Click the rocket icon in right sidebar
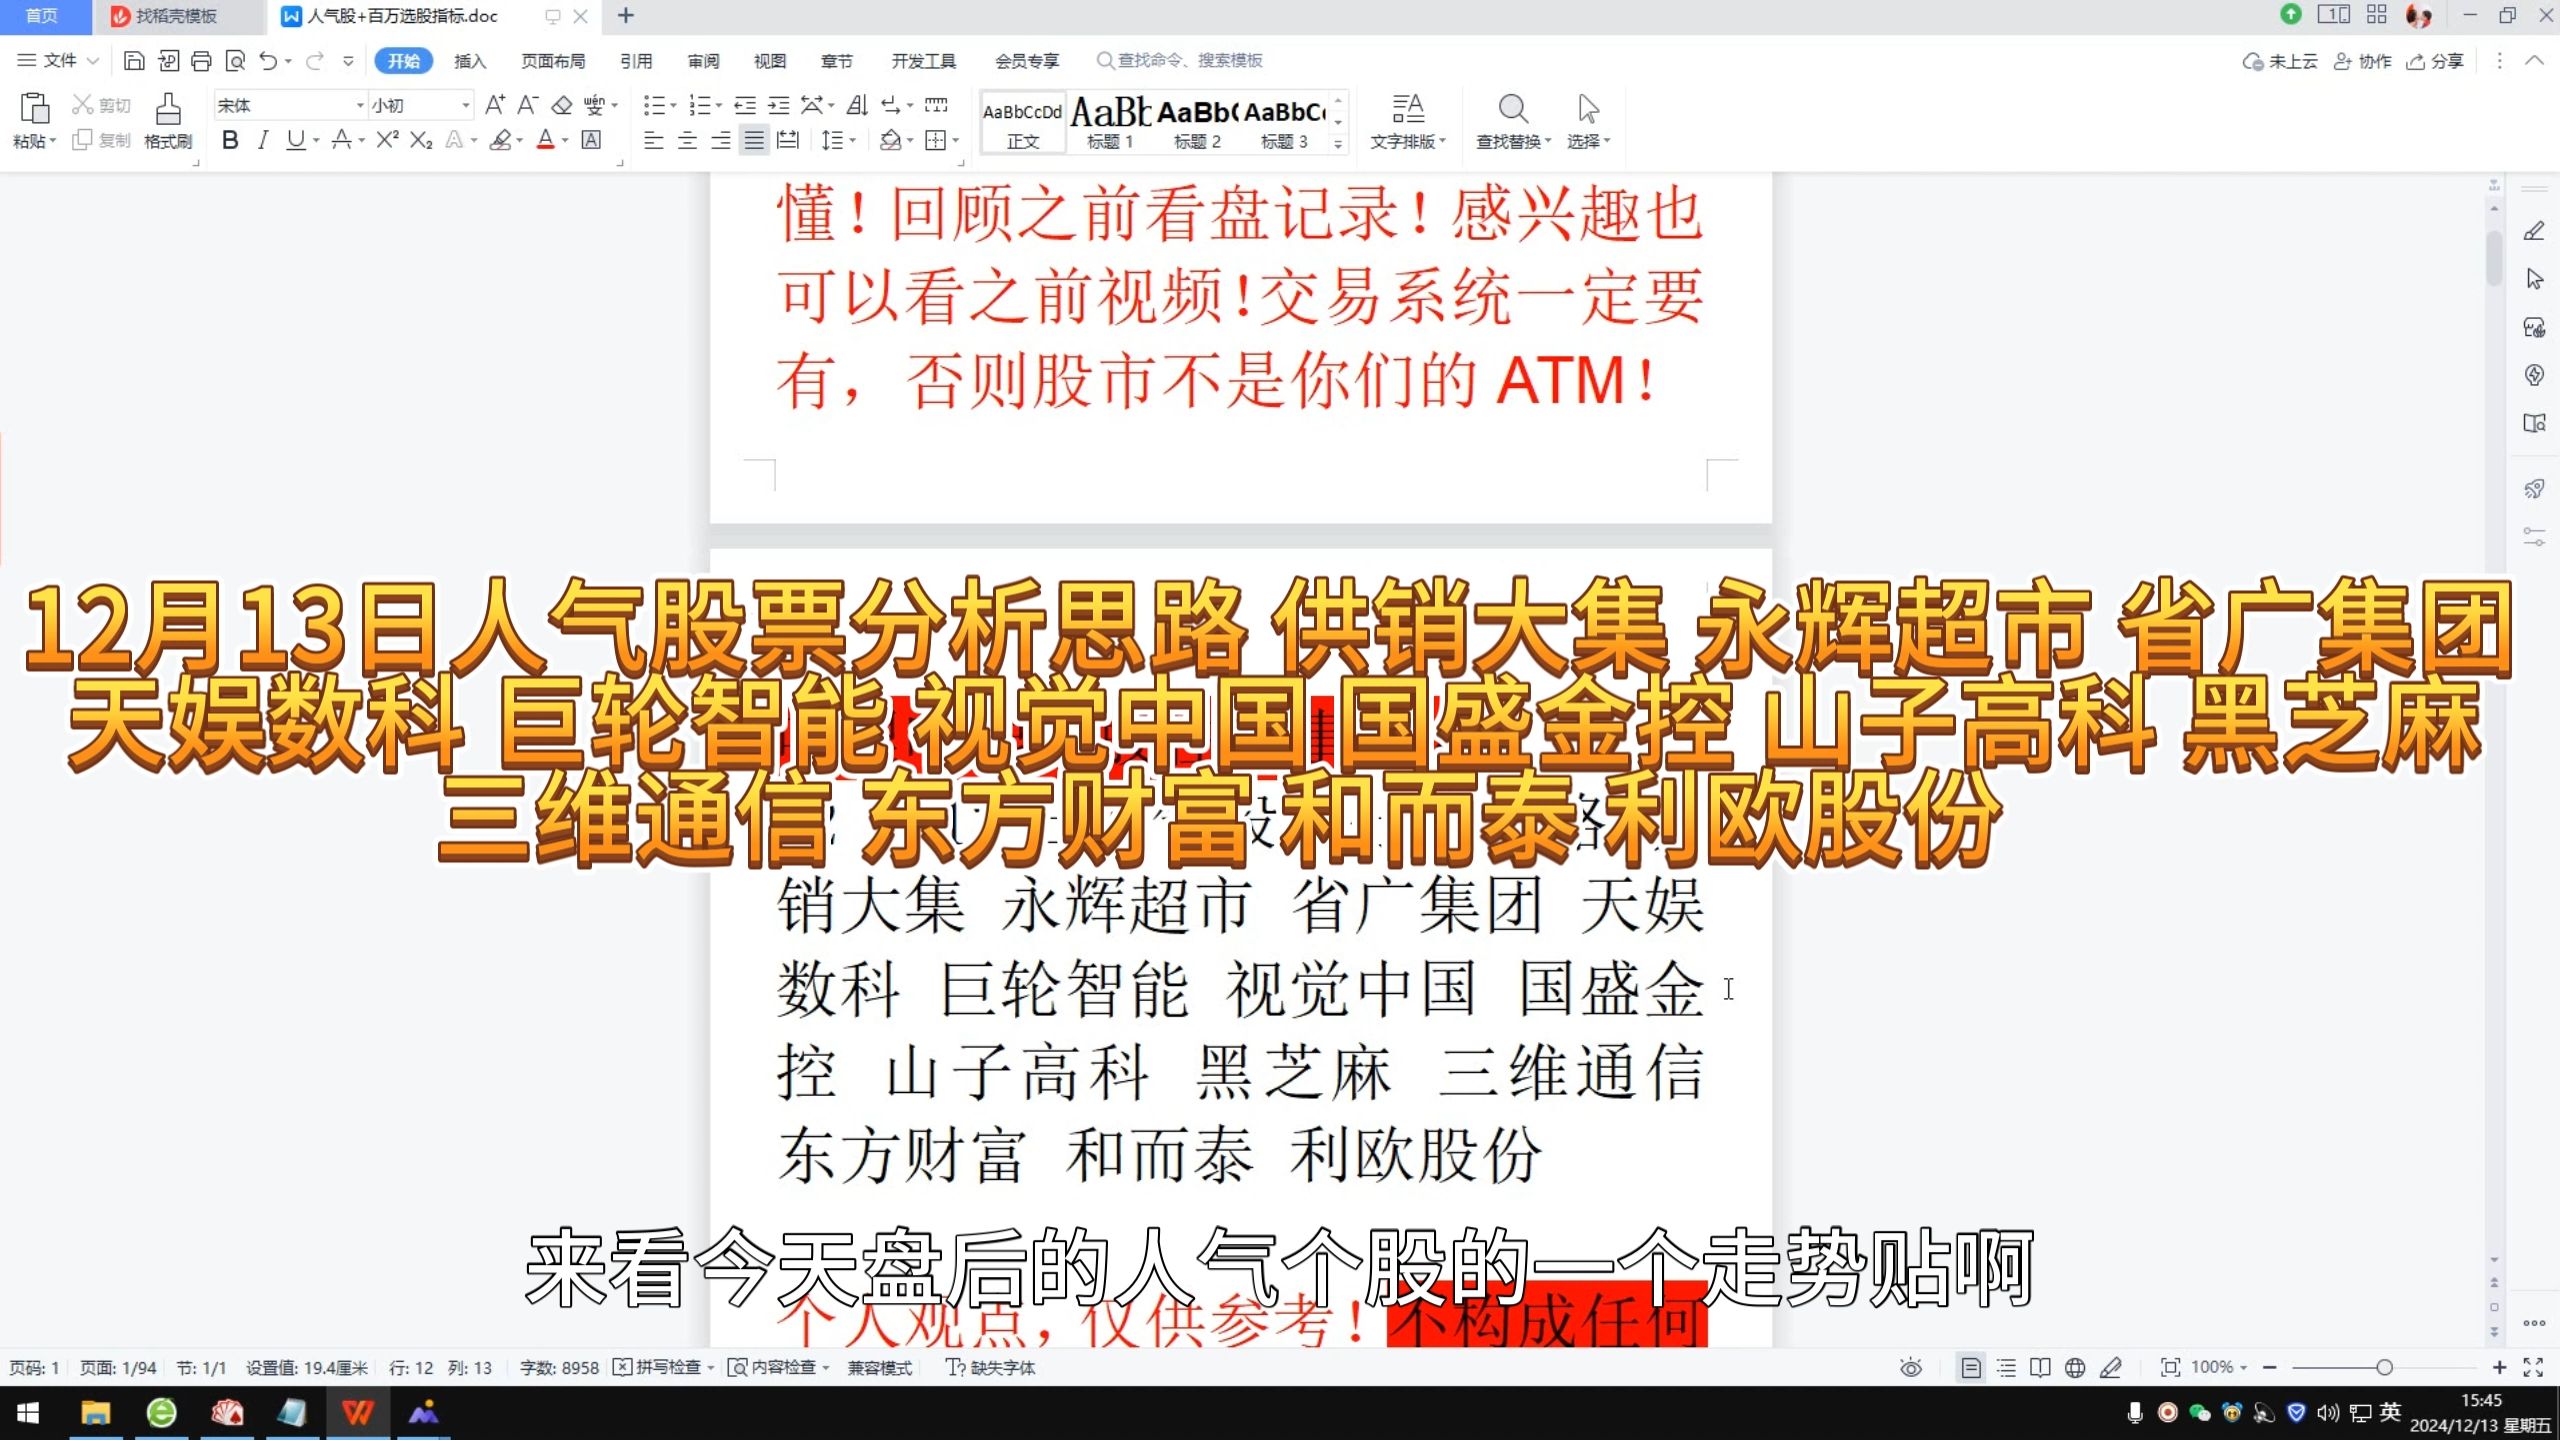The image size is (2560, 1440). point(2534,489)
